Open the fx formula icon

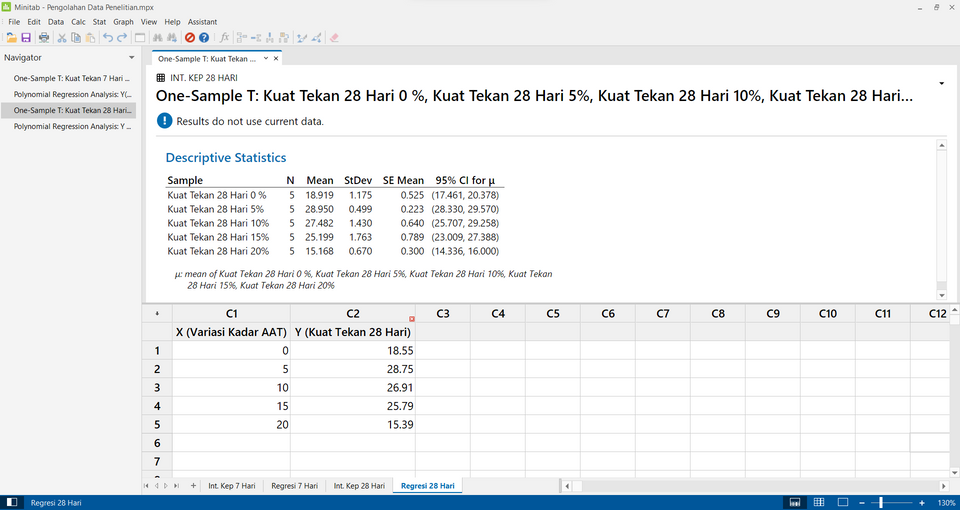coord(224,37)
